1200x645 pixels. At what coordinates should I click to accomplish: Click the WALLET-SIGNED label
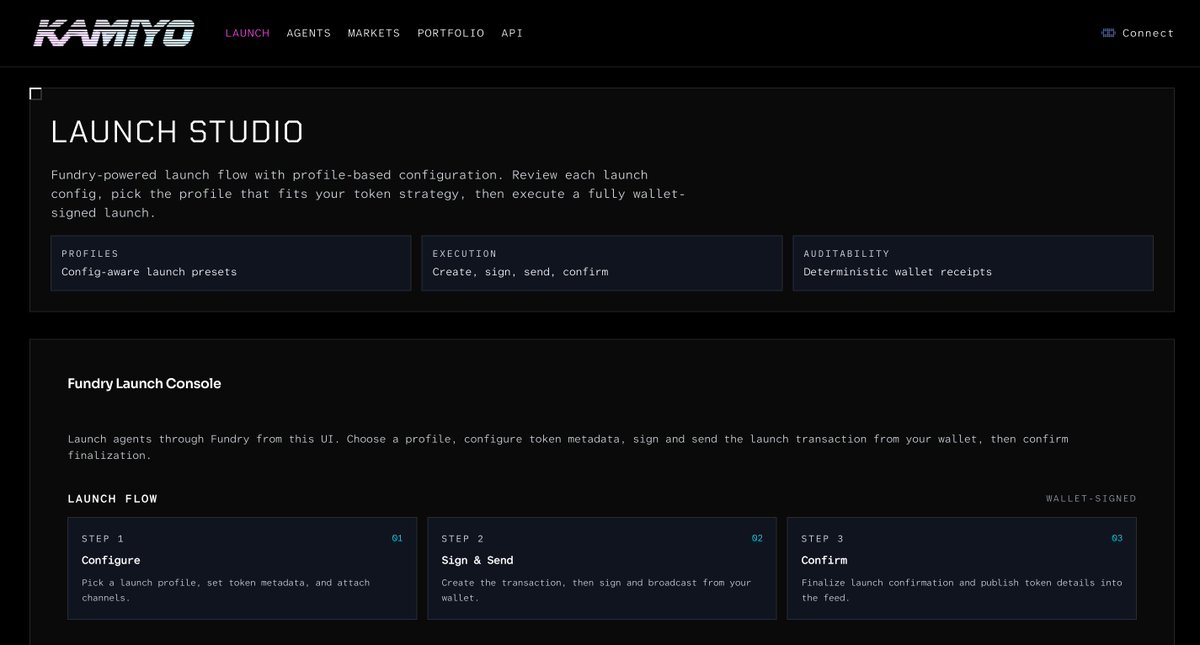pos(1091,499)
